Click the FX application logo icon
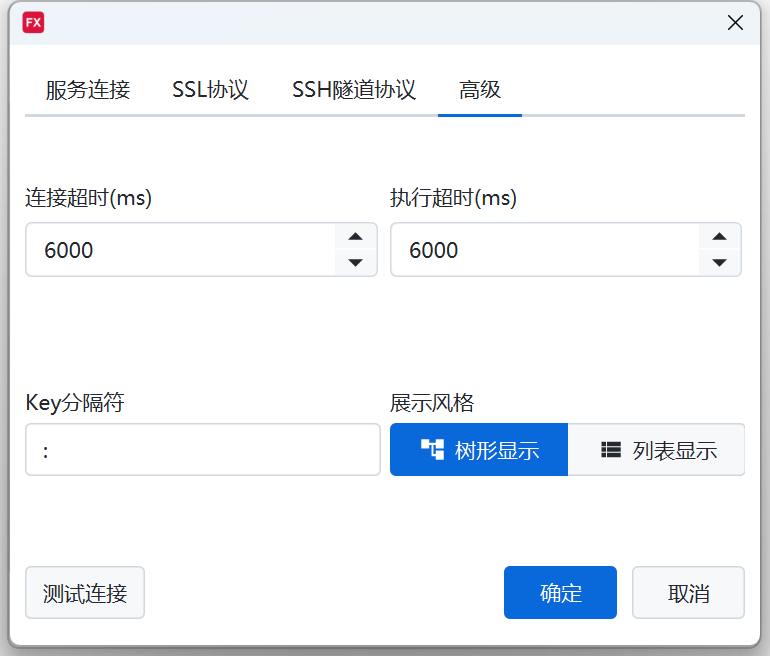 click(33, 23)
